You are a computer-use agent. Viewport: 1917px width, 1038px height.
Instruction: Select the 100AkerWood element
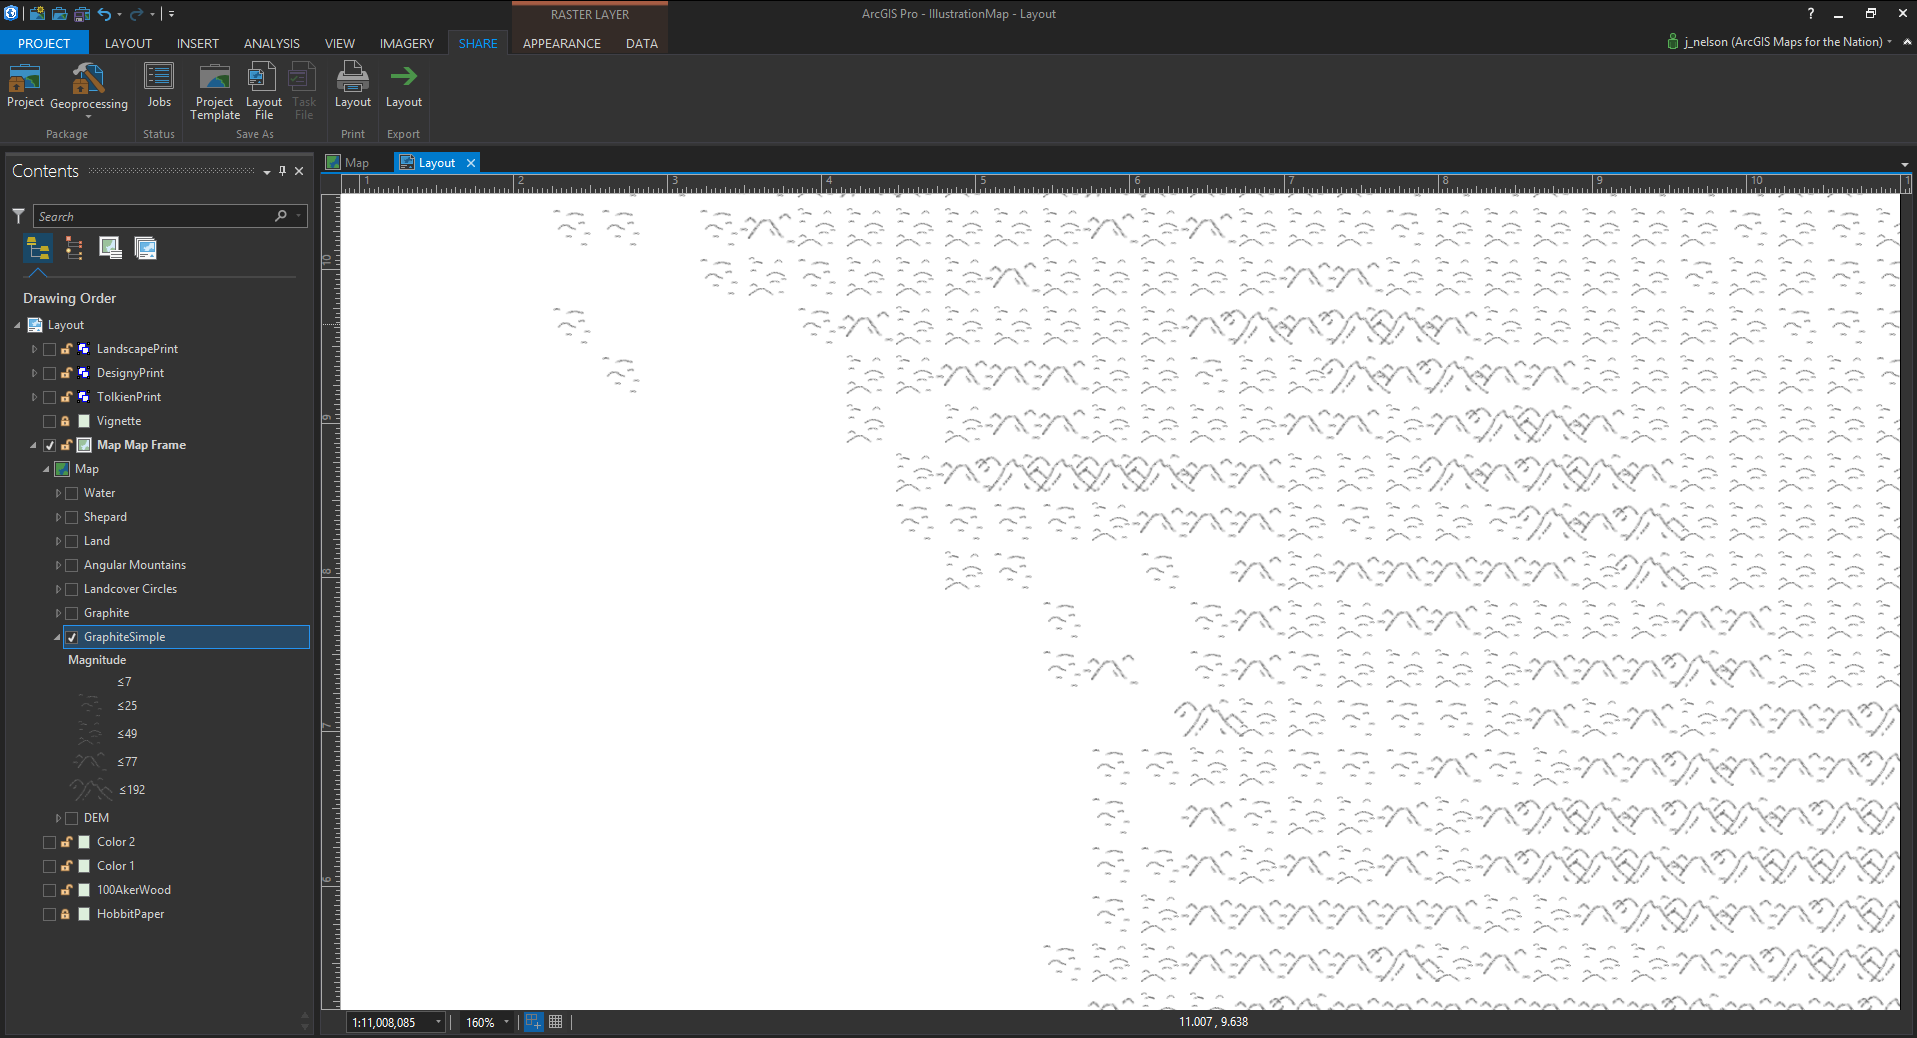134,890
